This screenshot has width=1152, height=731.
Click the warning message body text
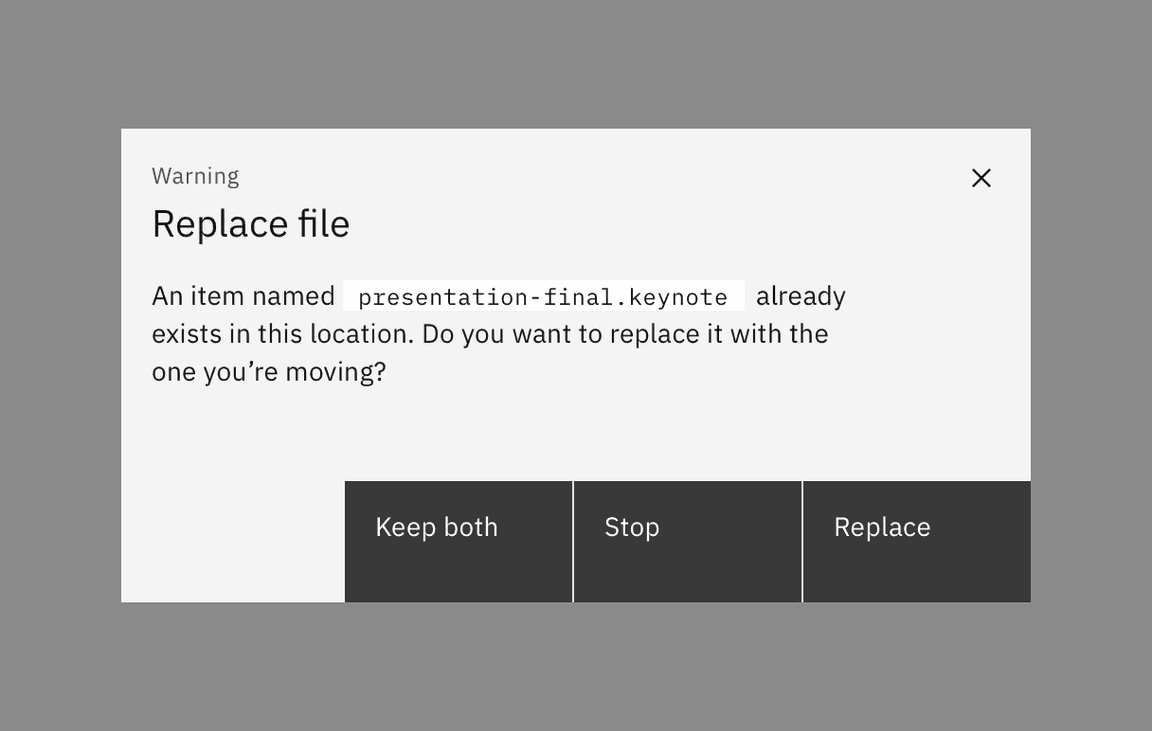pos(490,333)
